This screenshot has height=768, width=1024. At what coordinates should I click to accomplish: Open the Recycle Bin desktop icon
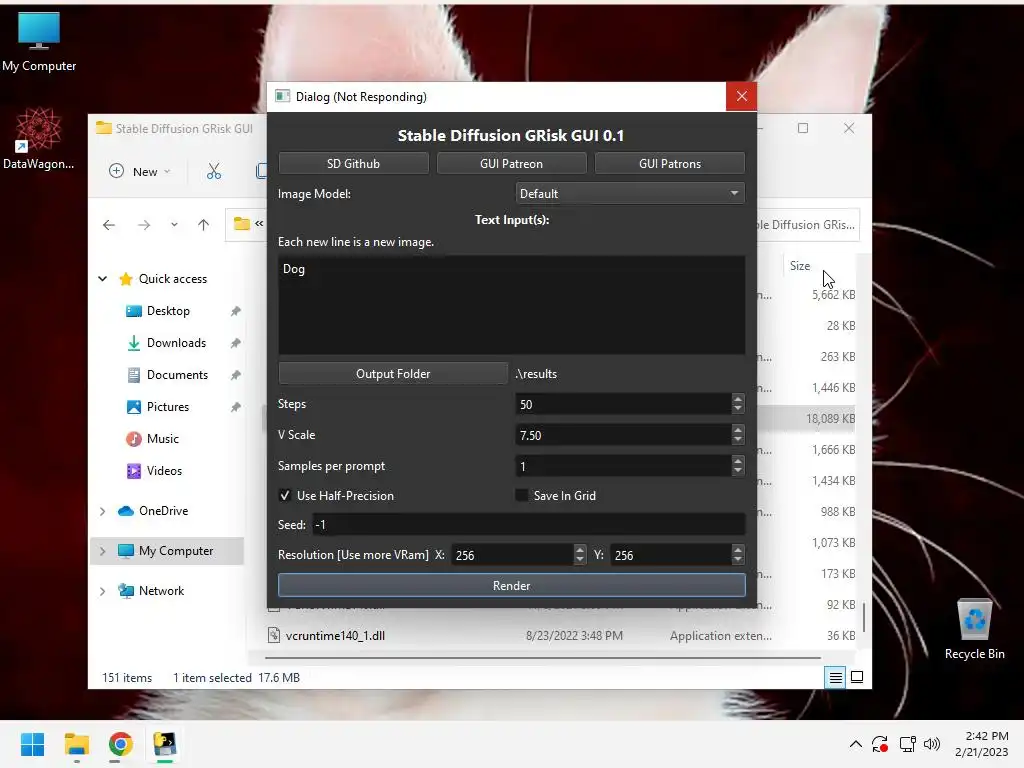click(974, 630)
